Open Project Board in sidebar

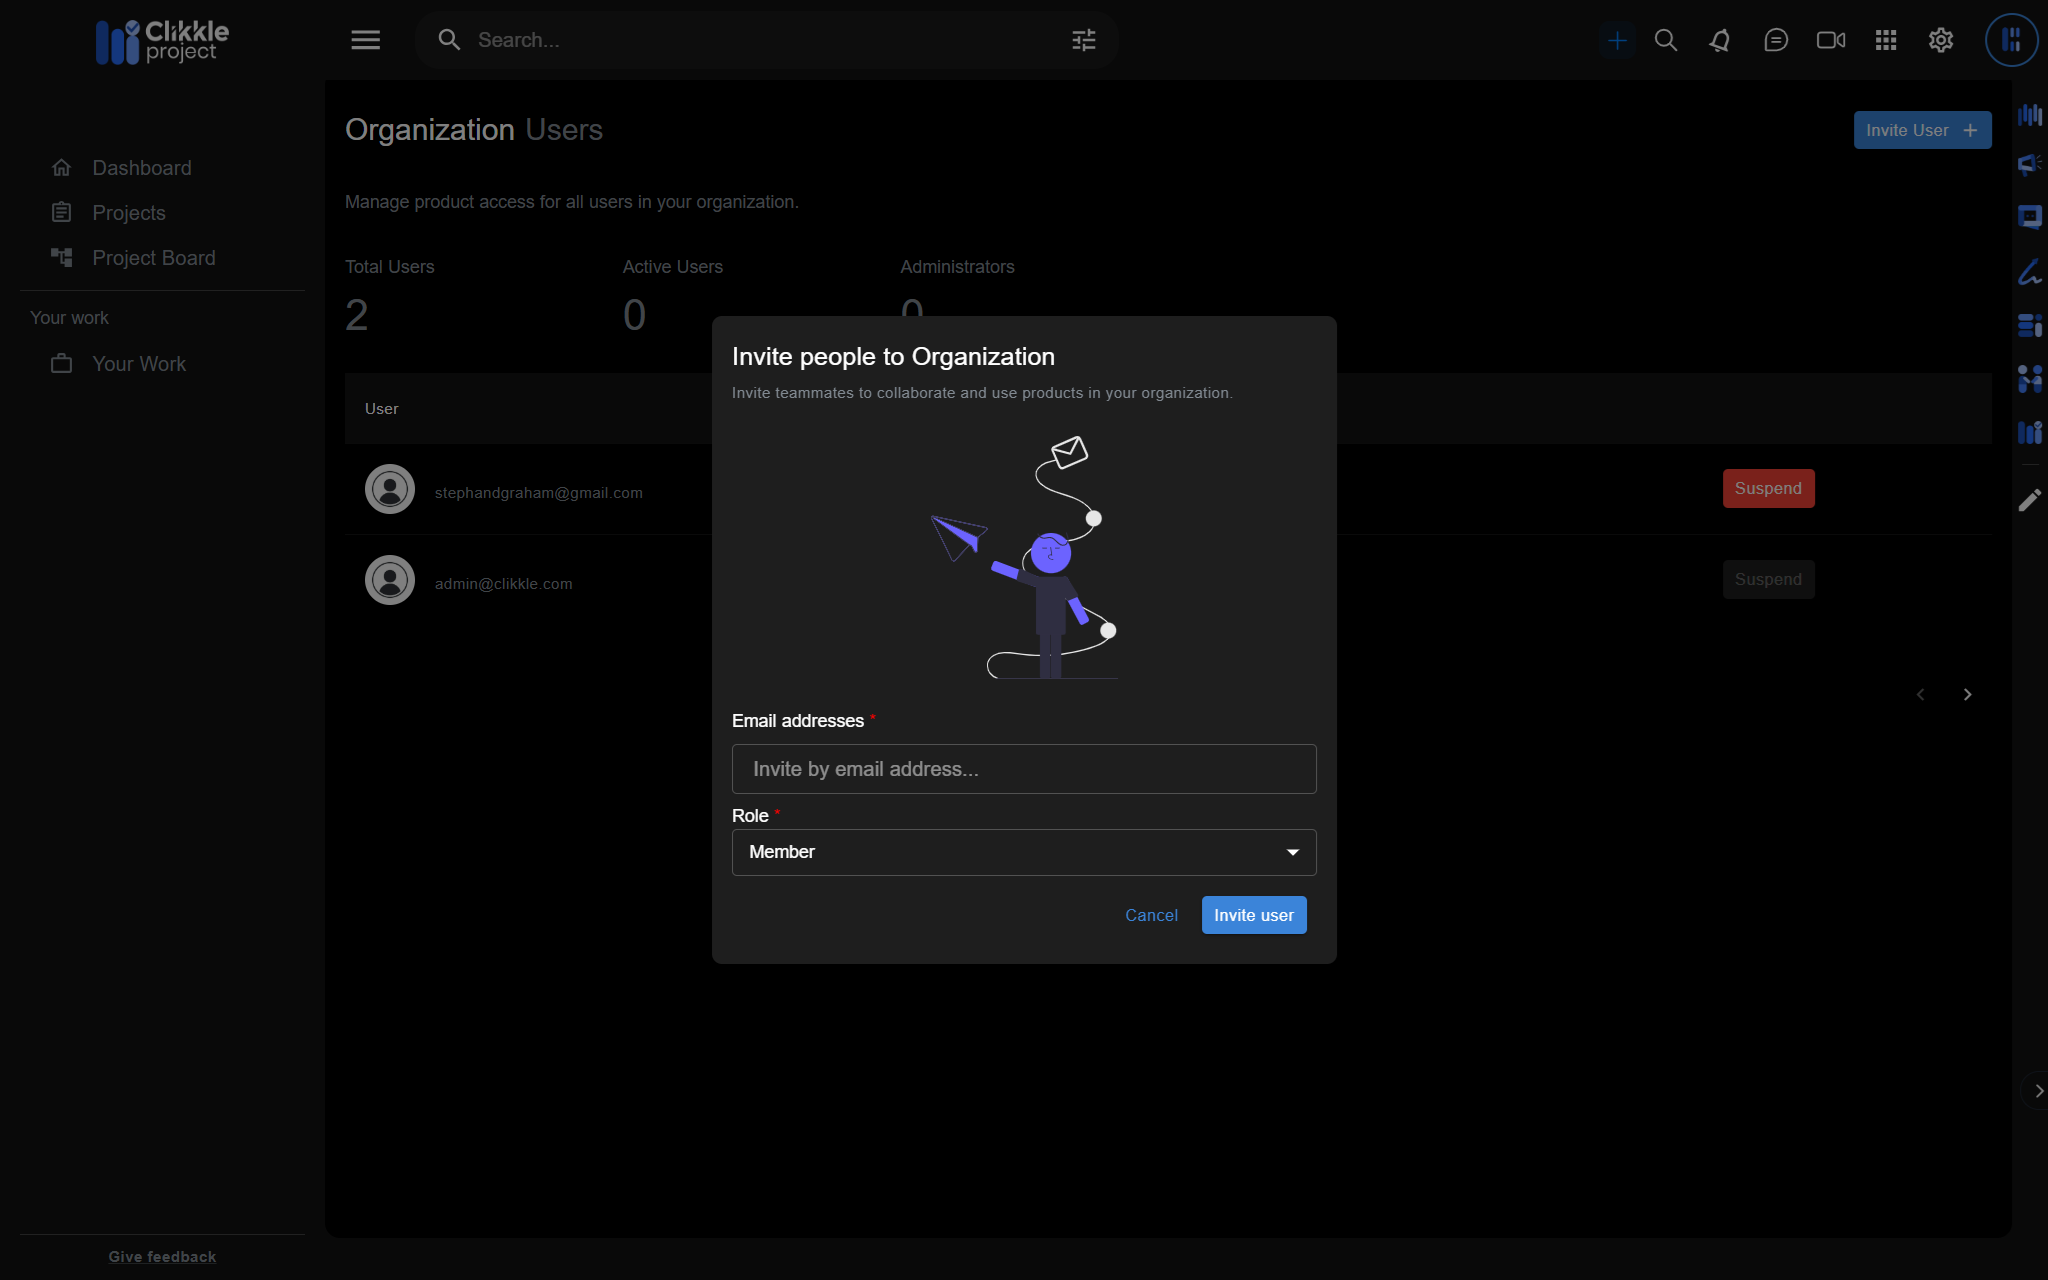pyautogui.click(x=153, y=258)
